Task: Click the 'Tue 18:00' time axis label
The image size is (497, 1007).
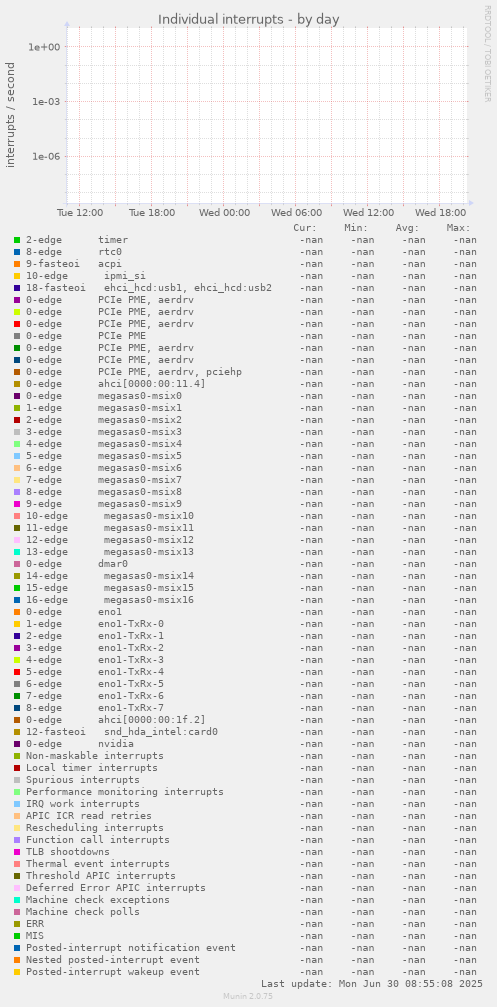Action: coord(152,213)
